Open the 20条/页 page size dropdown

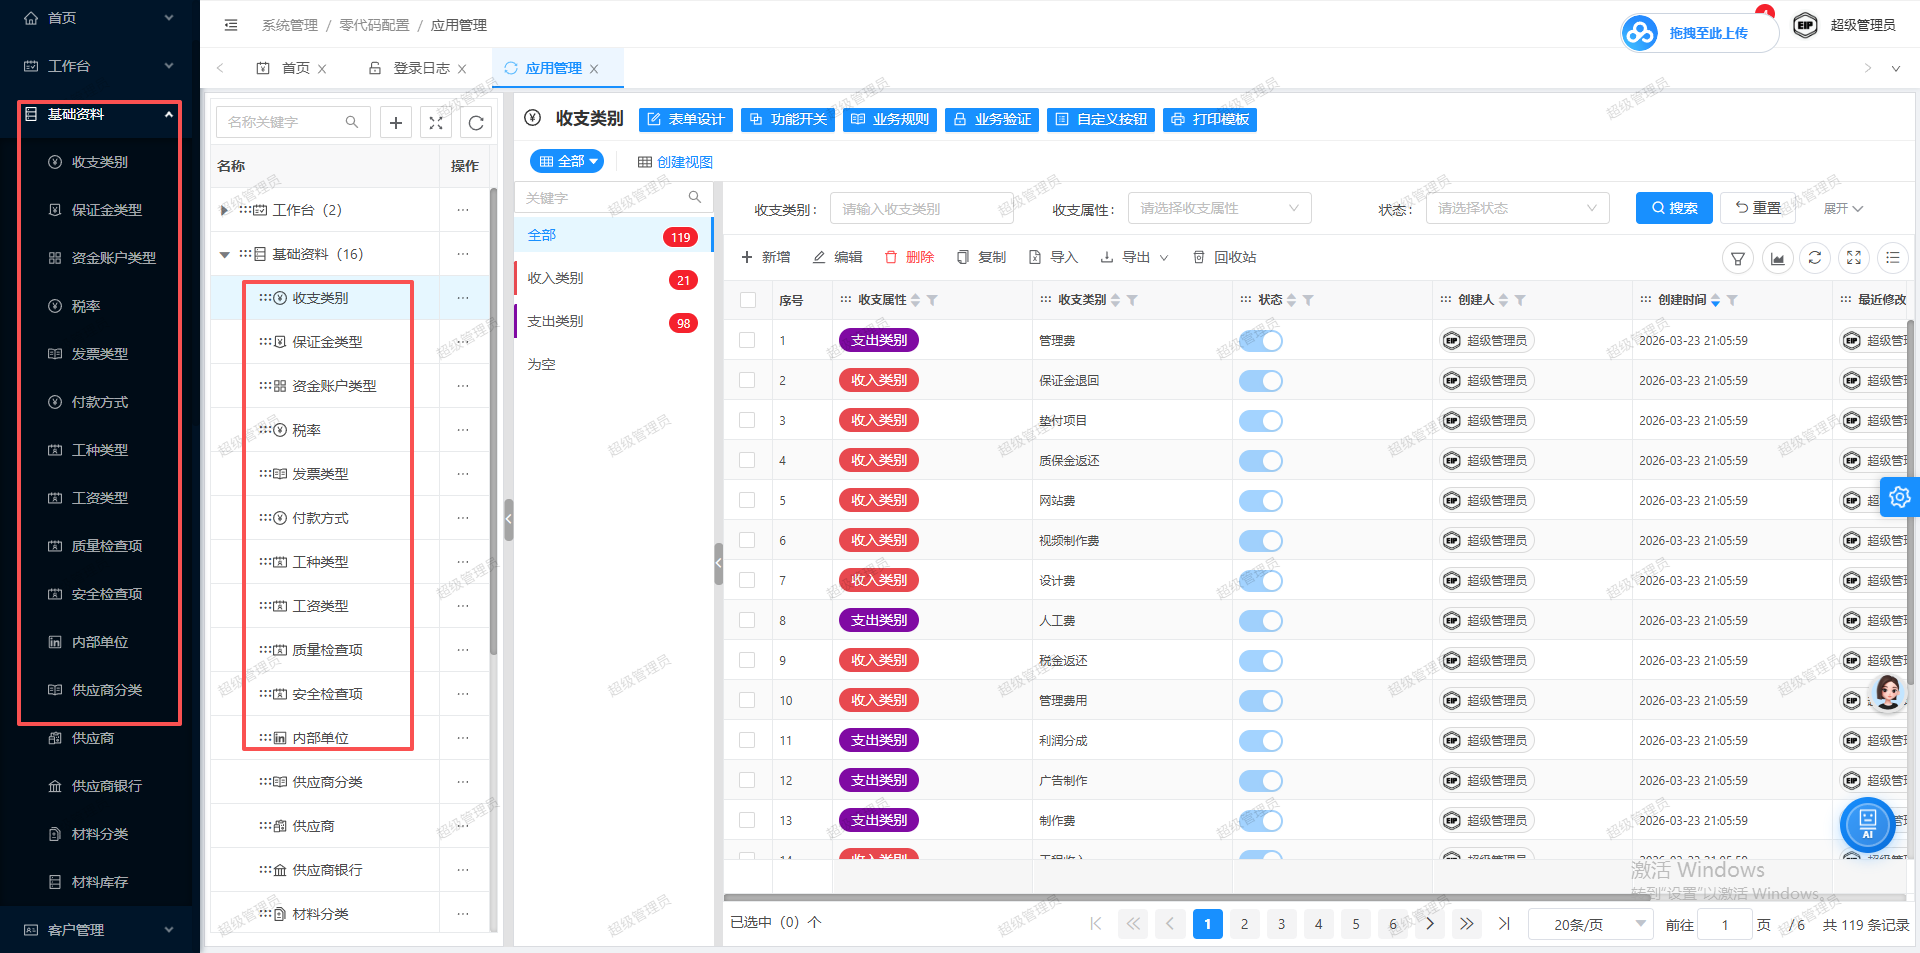tap(1590, 924)
